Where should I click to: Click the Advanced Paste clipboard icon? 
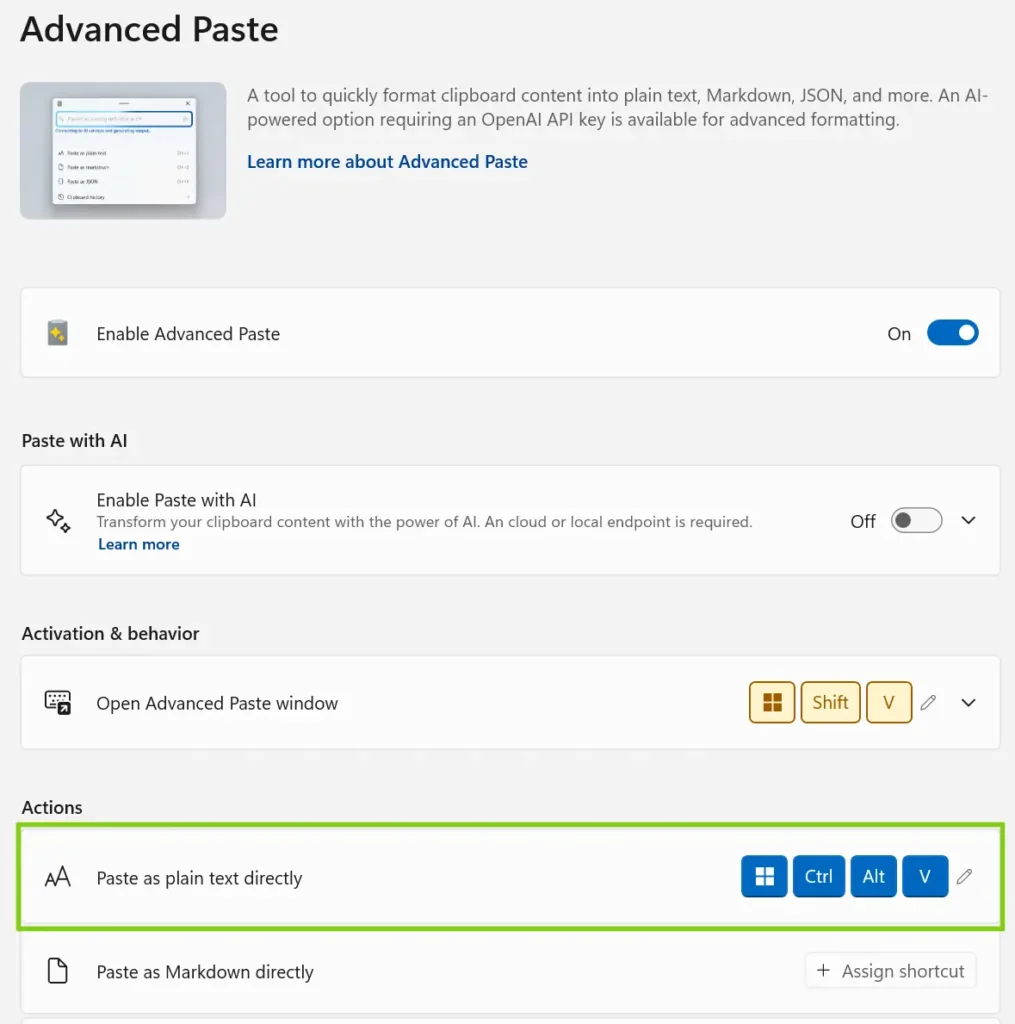coord(57,333)
